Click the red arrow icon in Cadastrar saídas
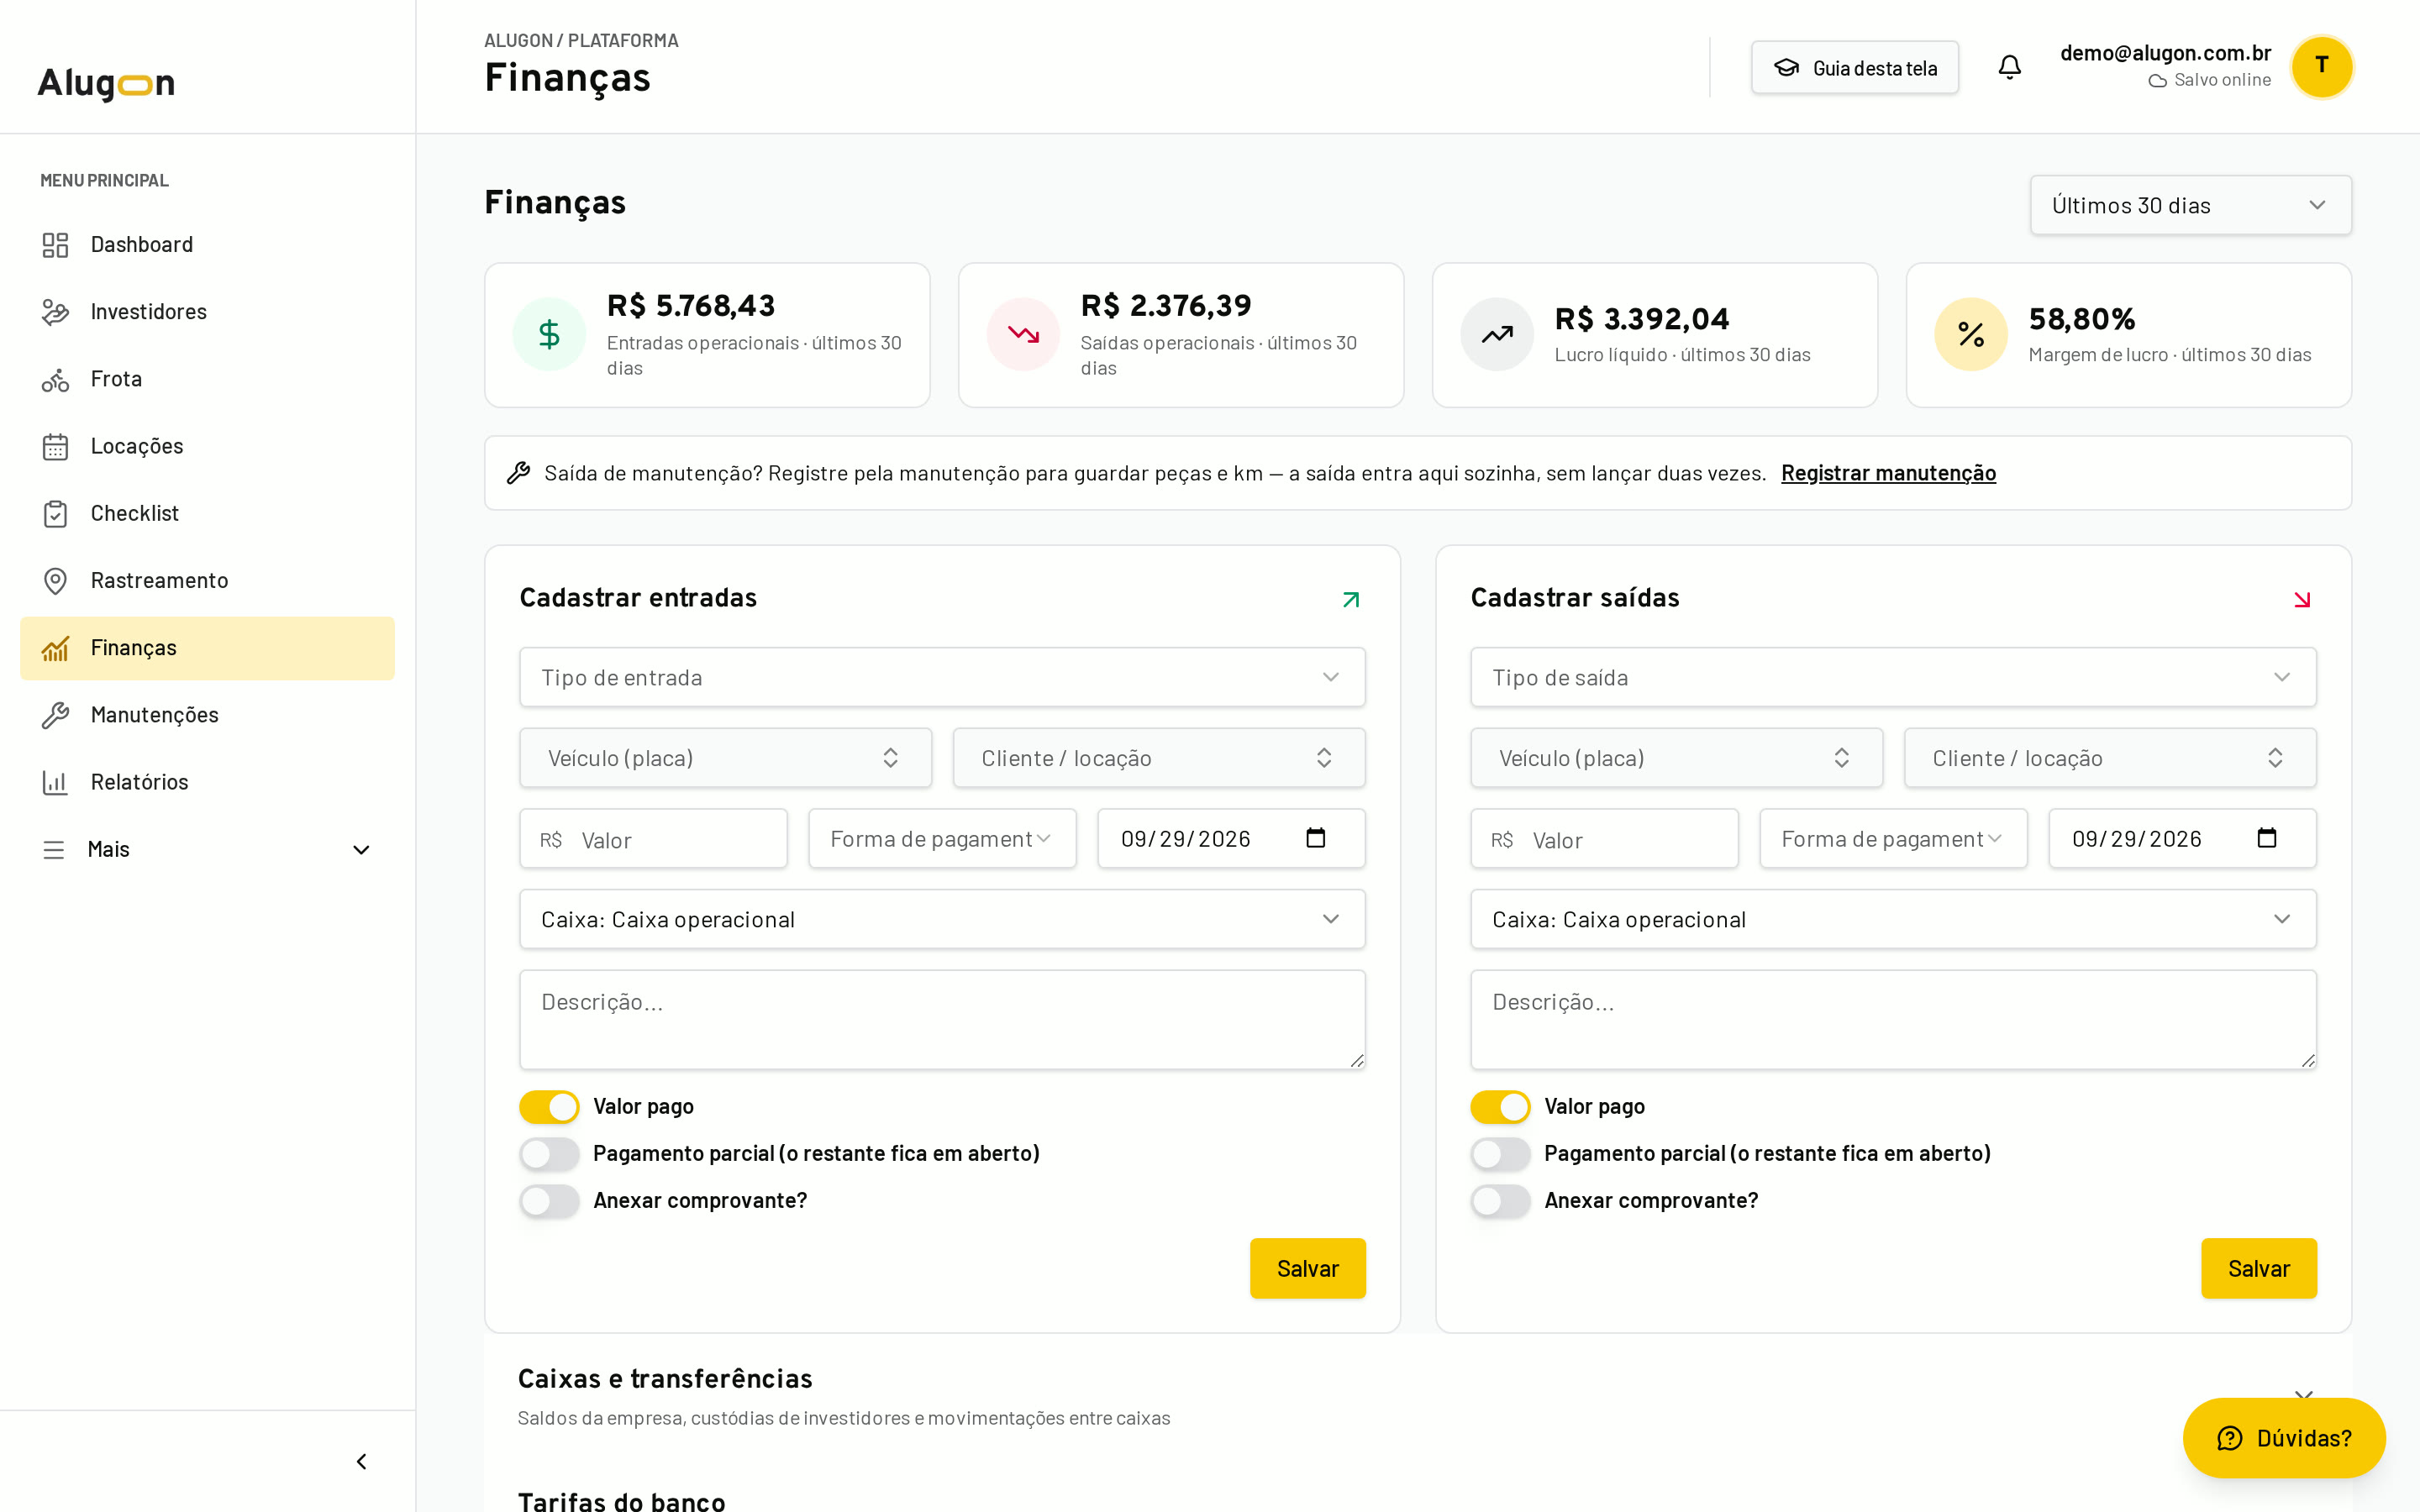The height and width of the screenshot is (1512, 2420). (x=2302, y=599)
